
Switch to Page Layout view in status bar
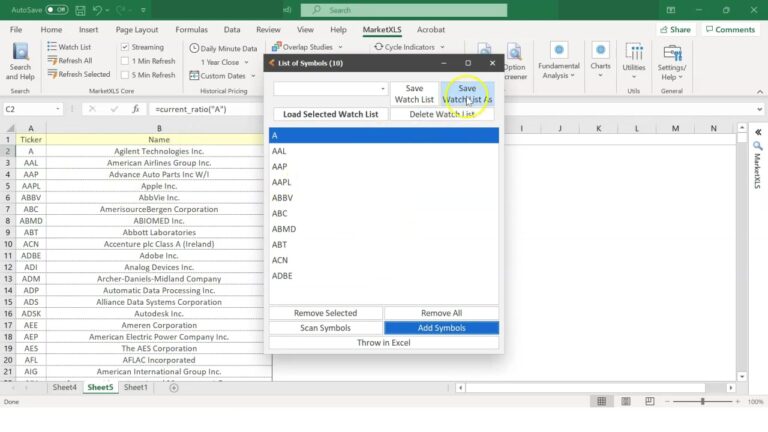(626, 402)
